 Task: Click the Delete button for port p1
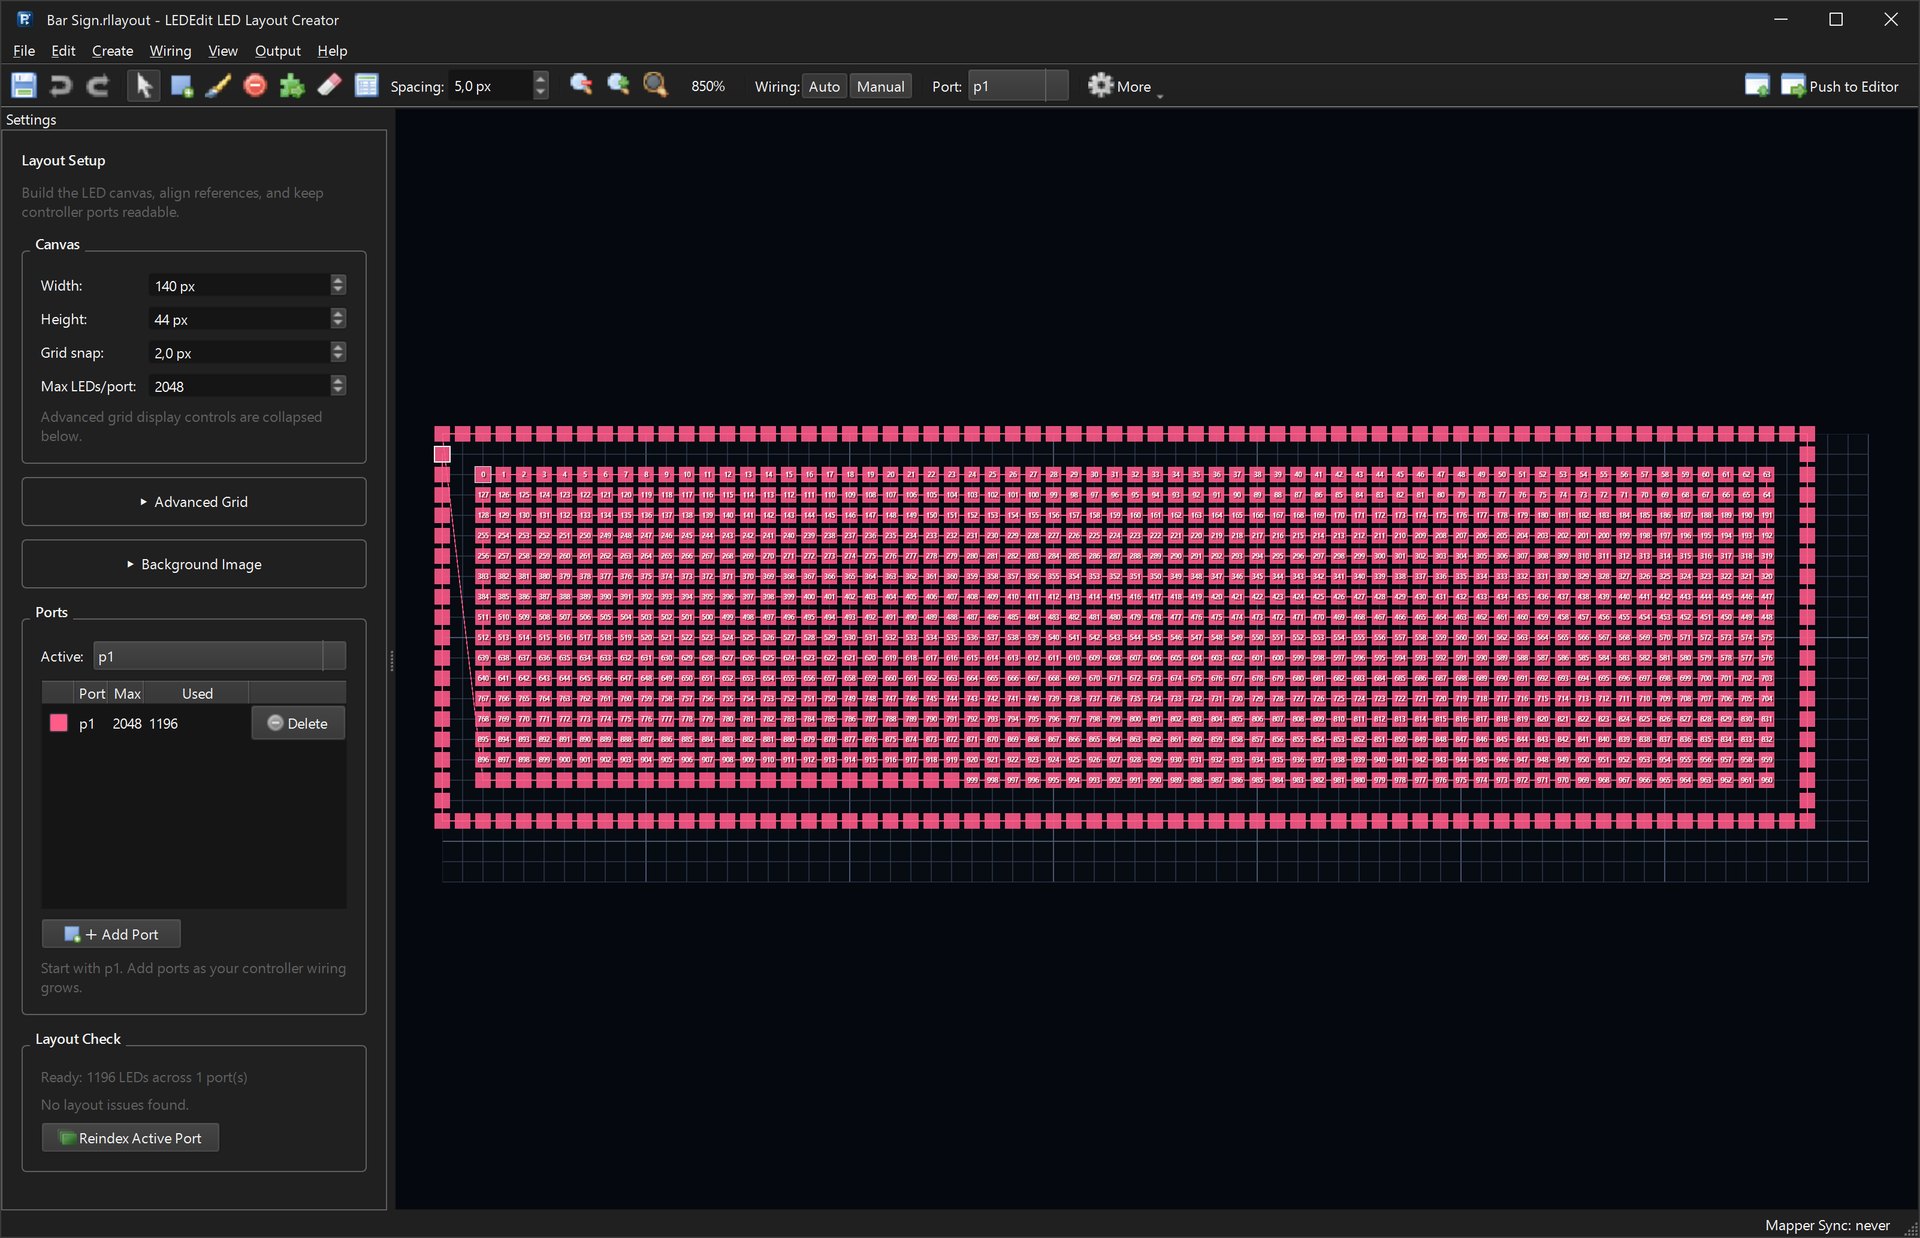click(298, 723)
